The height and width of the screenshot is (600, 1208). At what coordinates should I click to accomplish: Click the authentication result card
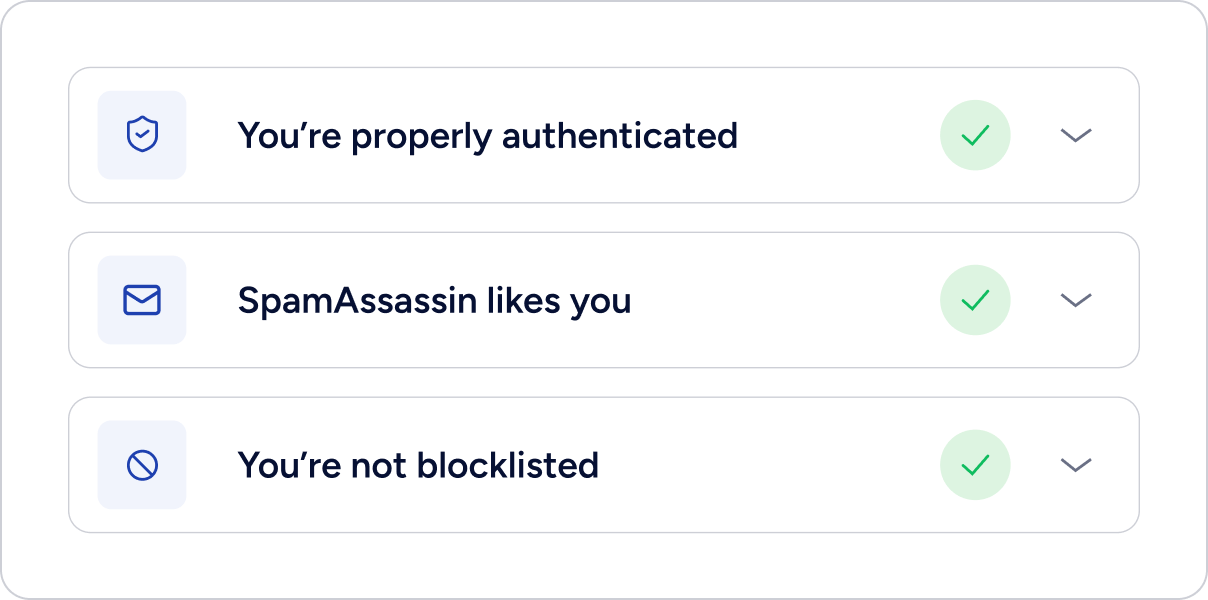tap(604, 135)
